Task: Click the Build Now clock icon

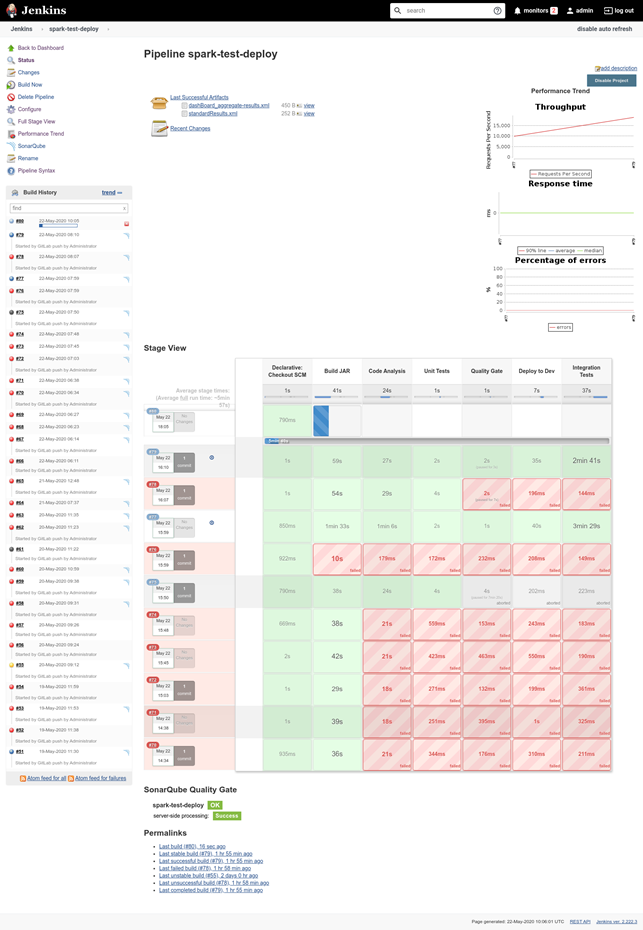Action: pos(11,85)
